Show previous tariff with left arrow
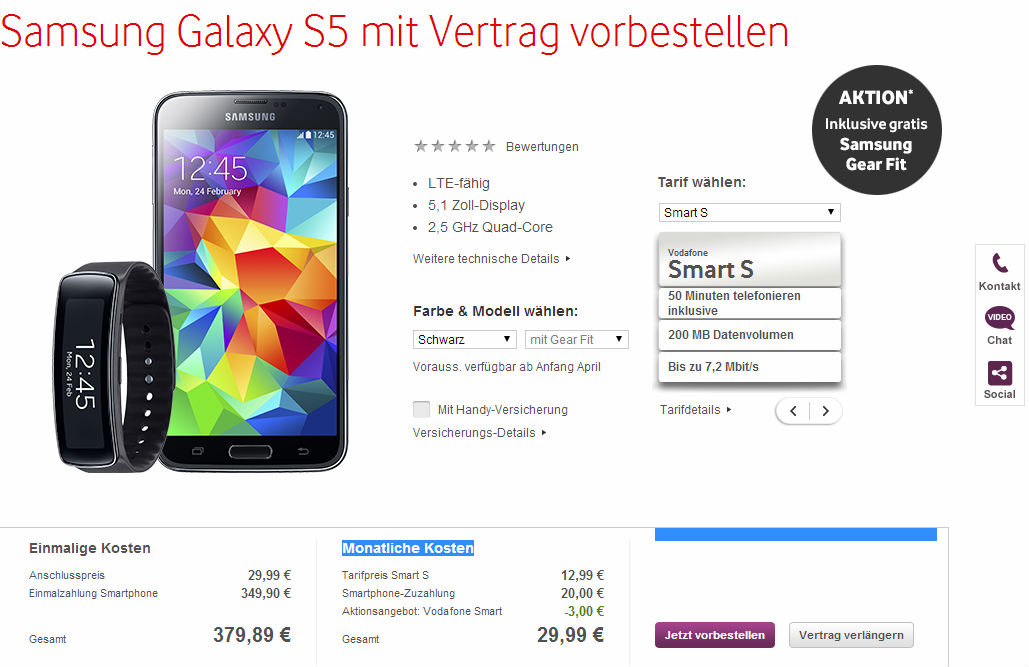The height and width of the screenshot is (667, 1029). pos(793,411)
